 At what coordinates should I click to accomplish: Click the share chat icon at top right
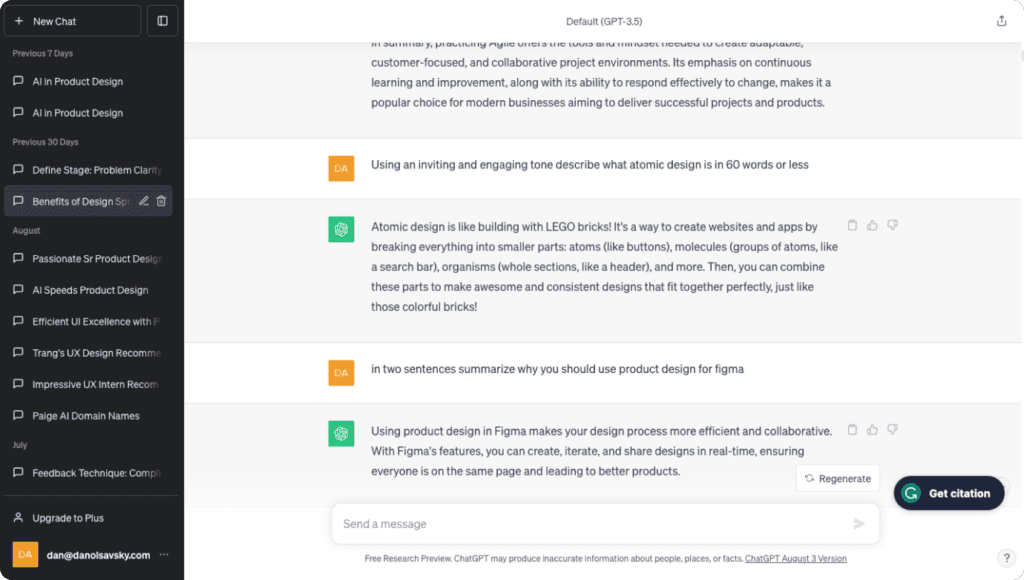tap(1001, 21)
